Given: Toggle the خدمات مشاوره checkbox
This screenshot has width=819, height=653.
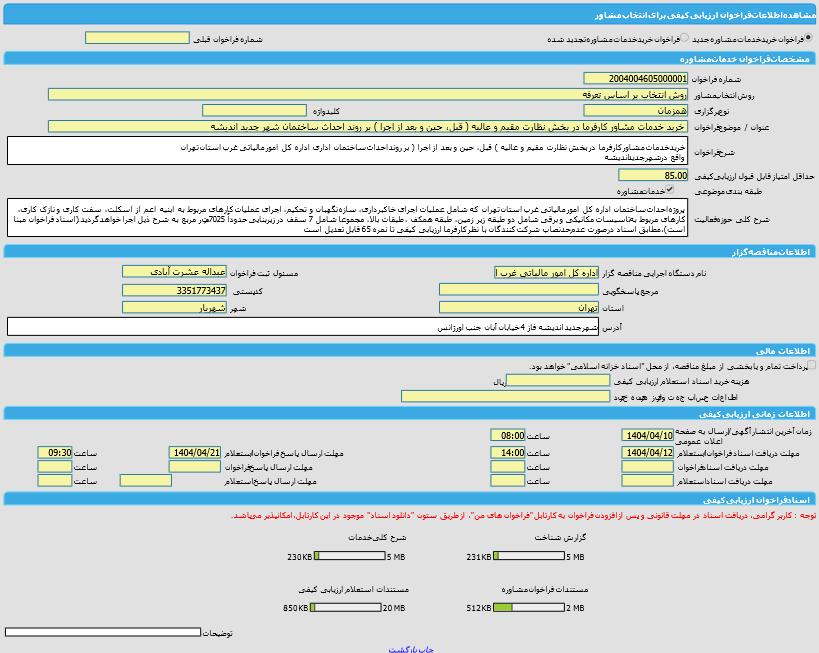Looking at the screenshot, I should click(x=670, y=189).
